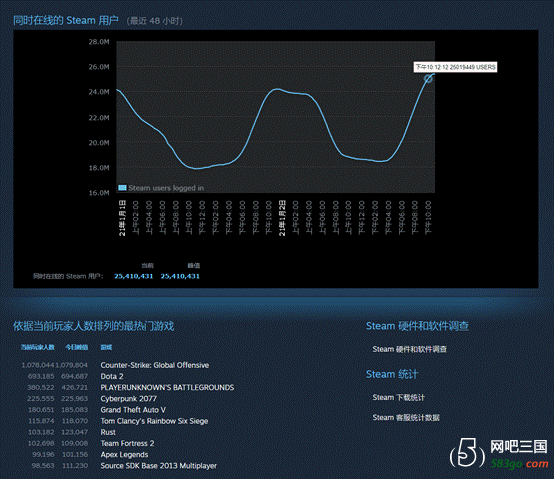Open the Dota 2 game link

[112, 376]
